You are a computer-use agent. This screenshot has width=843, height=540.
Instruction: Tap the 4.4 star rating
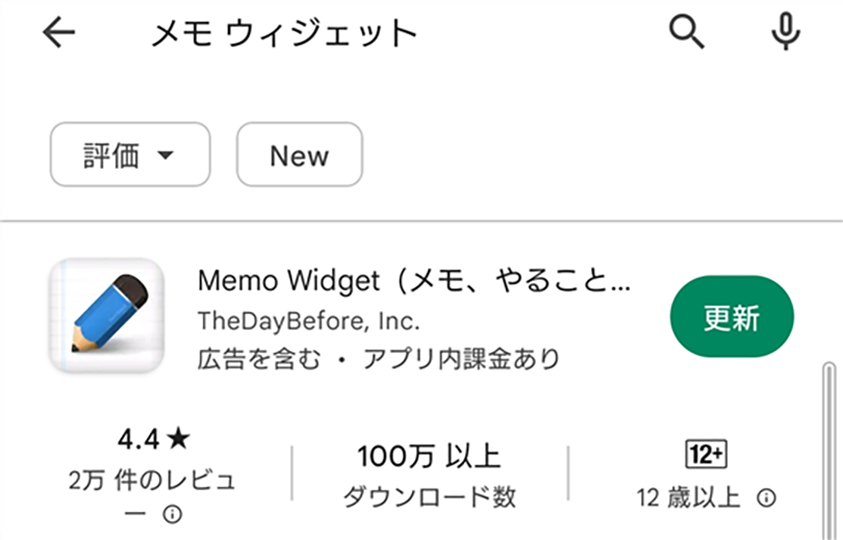[x=154, y=439]
